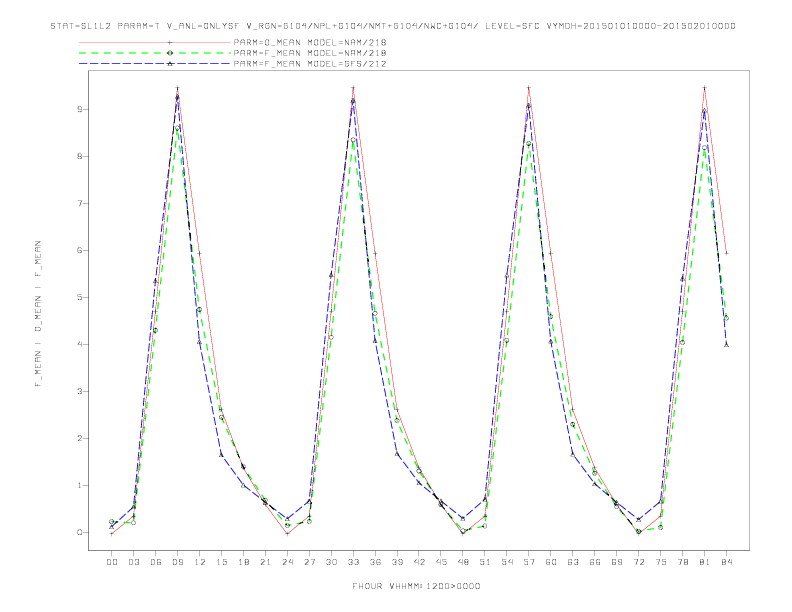Click y-axis tick label 0

[80, 532]
